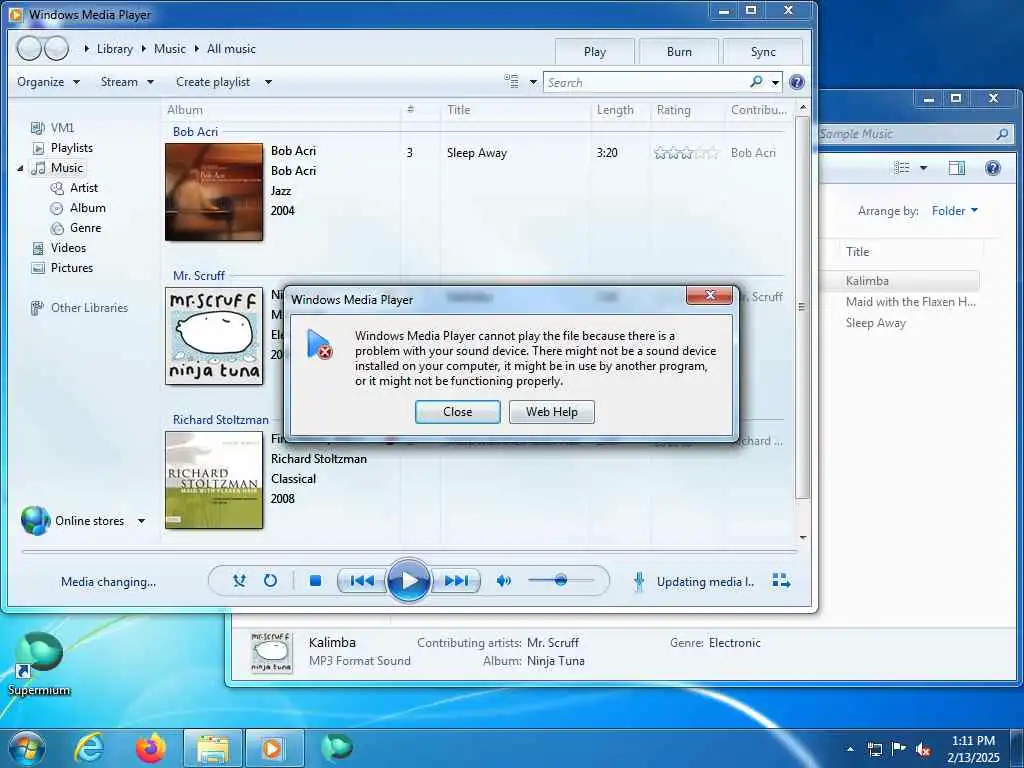Open the Burn tab
Image resolution: width=1024 pixels, height=768 pixels.
(679, 52)
